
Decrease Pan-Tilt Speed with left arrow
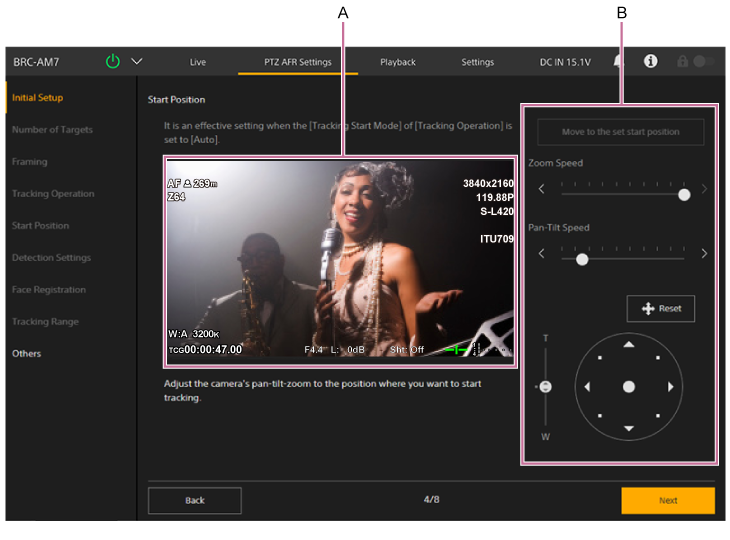542,254
